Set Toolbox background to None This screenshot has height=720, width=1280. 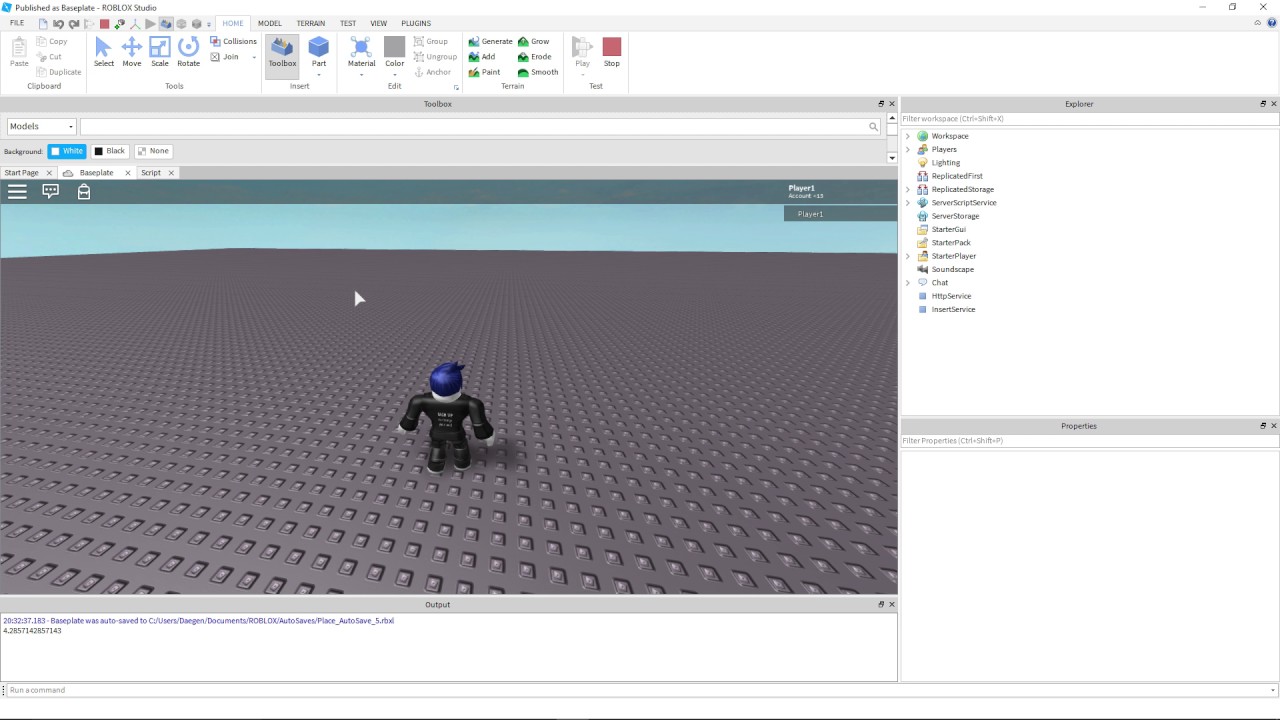(153, 151)
